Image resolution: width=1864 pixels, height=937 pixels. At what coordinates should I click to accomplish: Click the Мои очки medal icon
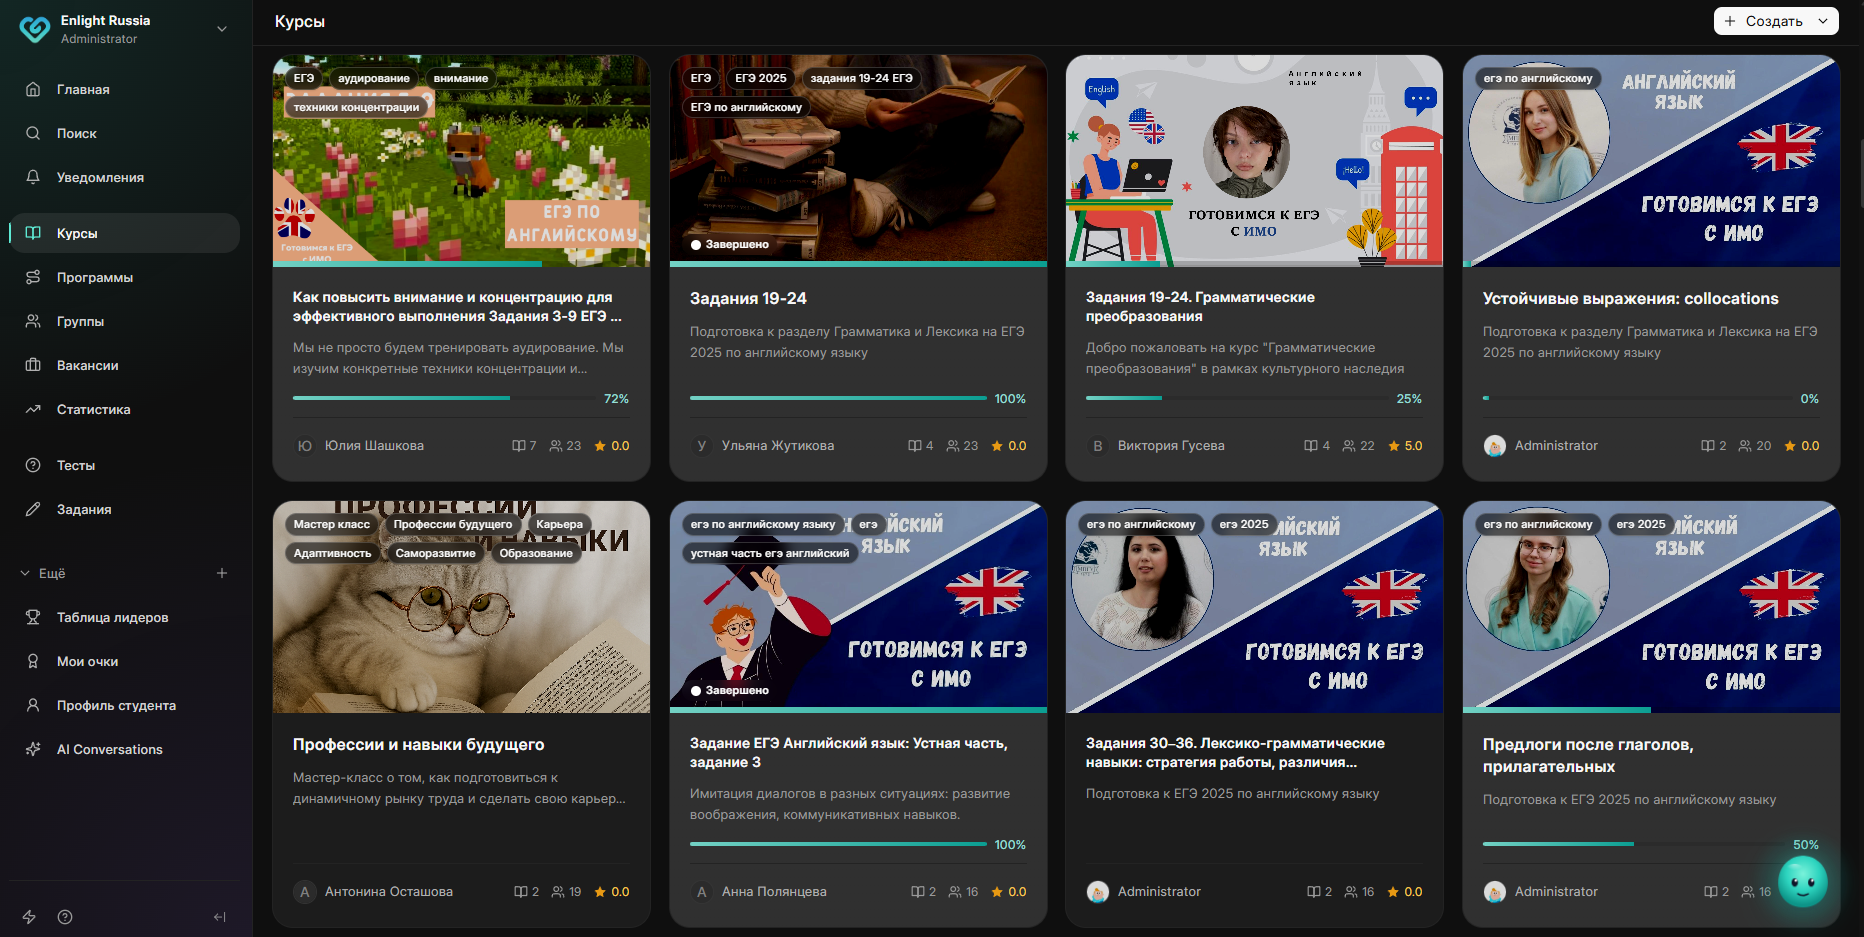pyautogui.click(x=33, y=661)
